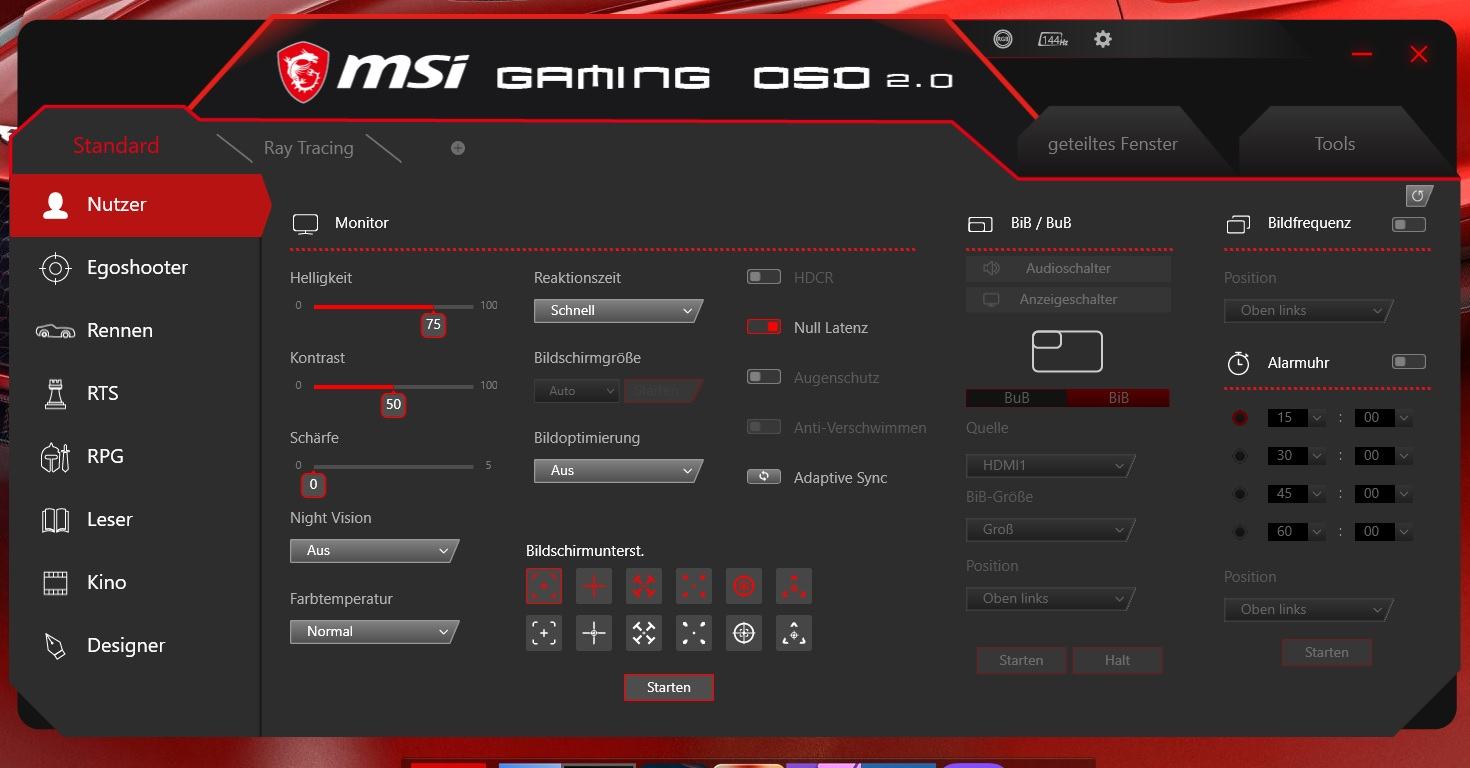Open the Bildoptimierung dropdown
Image resolution: width=1470 pixels, height=768 pixels.
click(x=618, y=471)
